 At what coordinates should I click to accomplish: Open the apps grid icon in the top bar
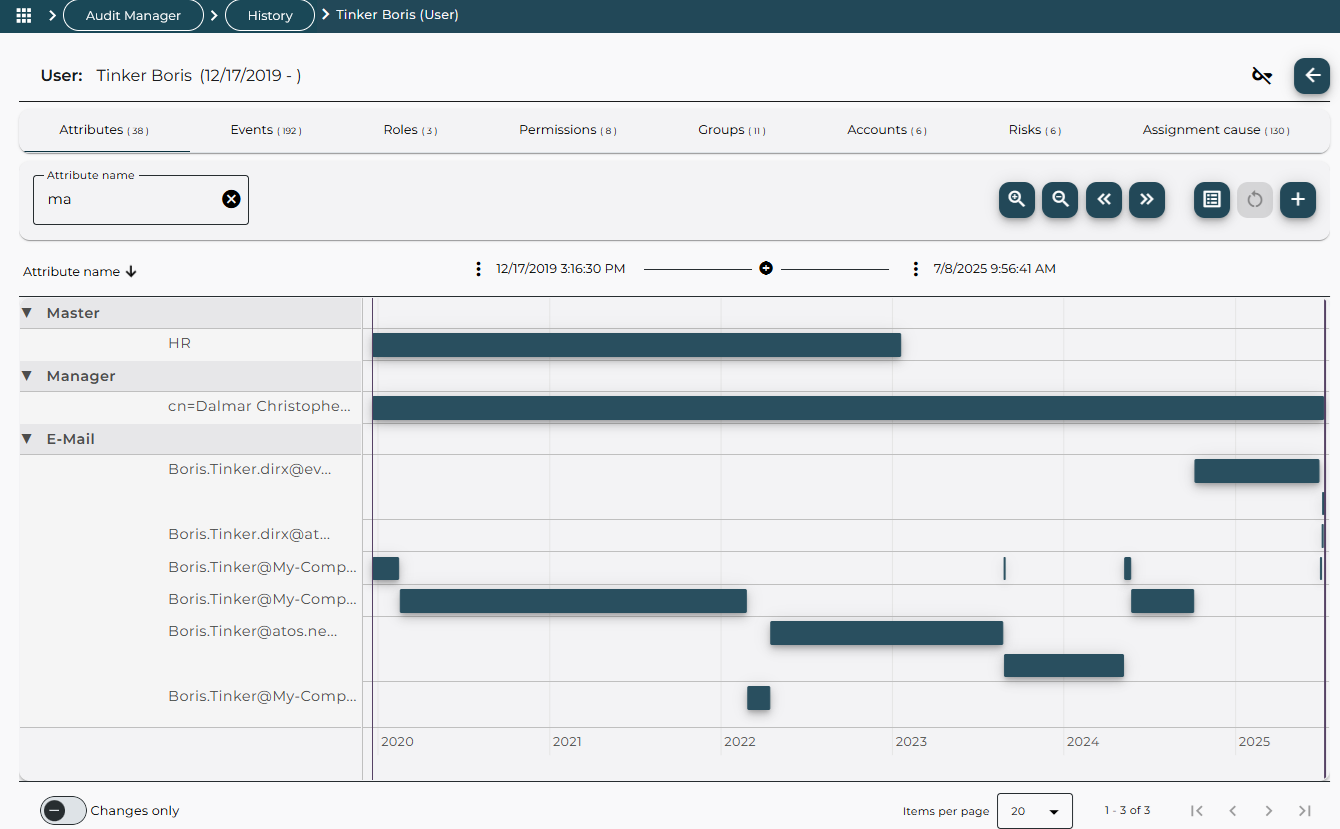(x=23, y=15)
